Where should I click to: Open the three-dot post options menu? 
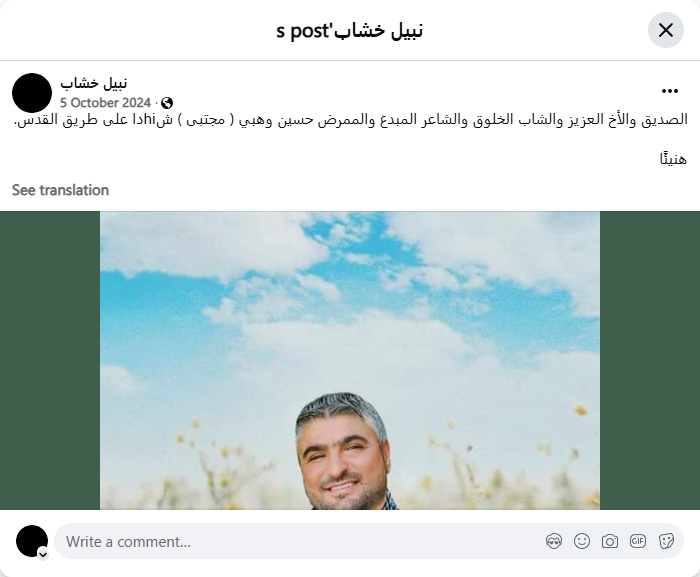tap(670, 91)
